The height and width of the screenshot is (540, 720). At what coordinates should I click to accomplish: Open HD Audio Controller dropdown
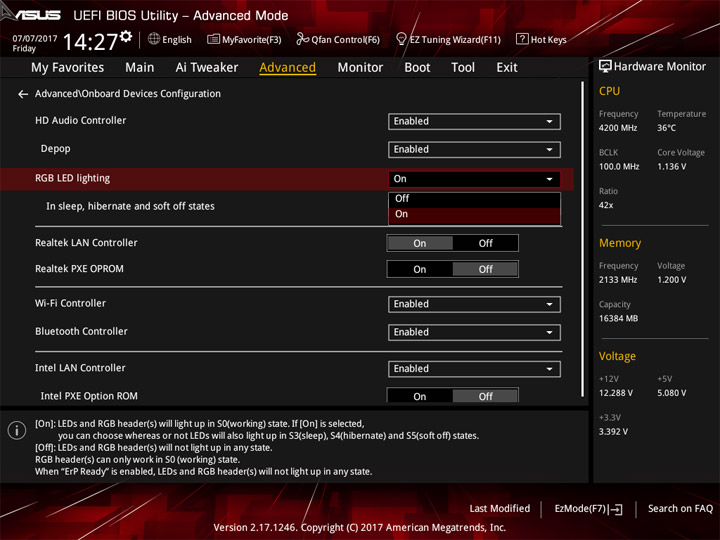pos(474,121)
